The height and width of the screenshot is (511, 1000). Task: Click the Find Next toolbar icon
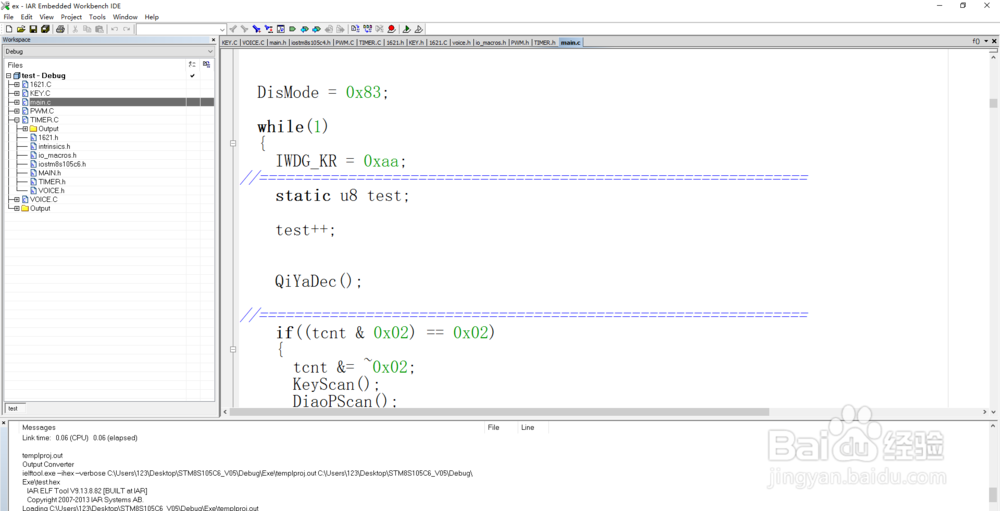coord(244,29)
